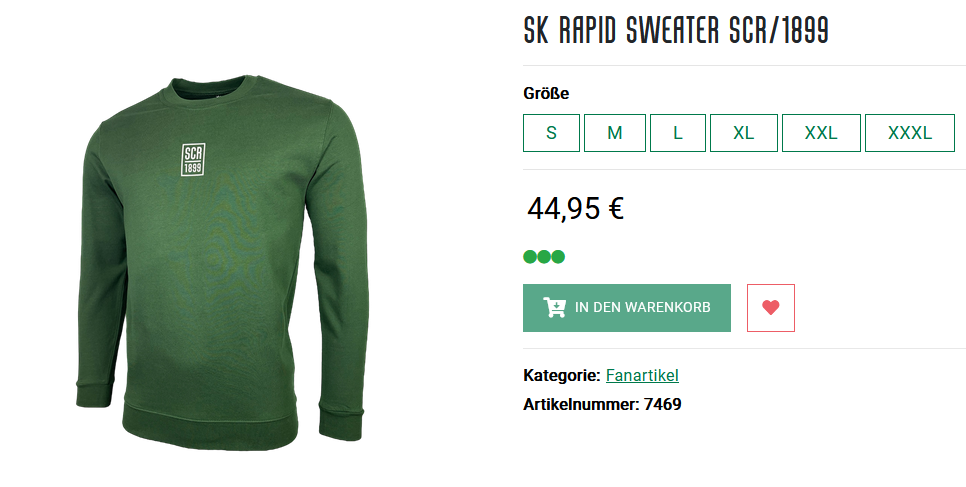Image resolution: width=966 pixels, height=487 pixels.
Task: Choose the XXL size option
Action: click(x=821, y=133)
